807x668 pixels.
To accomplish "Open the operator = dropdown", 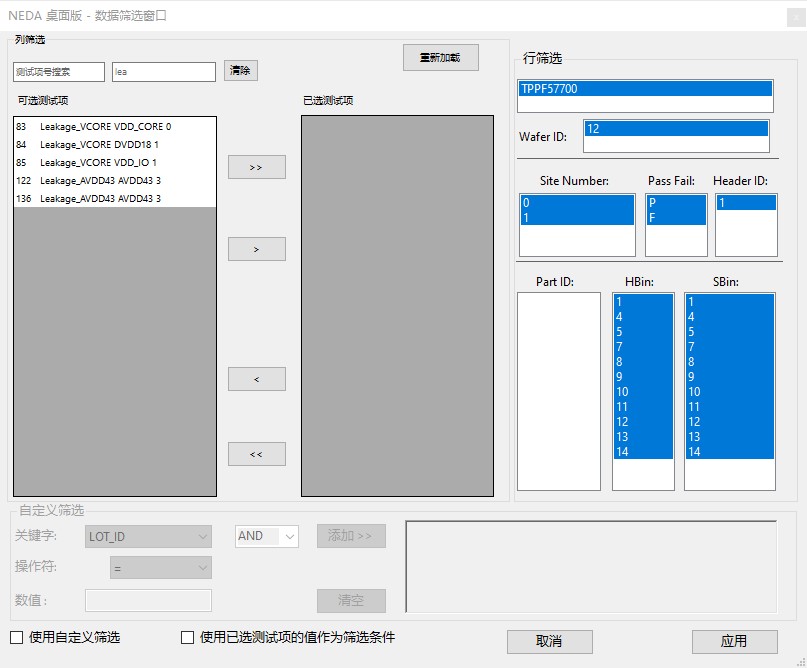I will click(x=160, y=568).
